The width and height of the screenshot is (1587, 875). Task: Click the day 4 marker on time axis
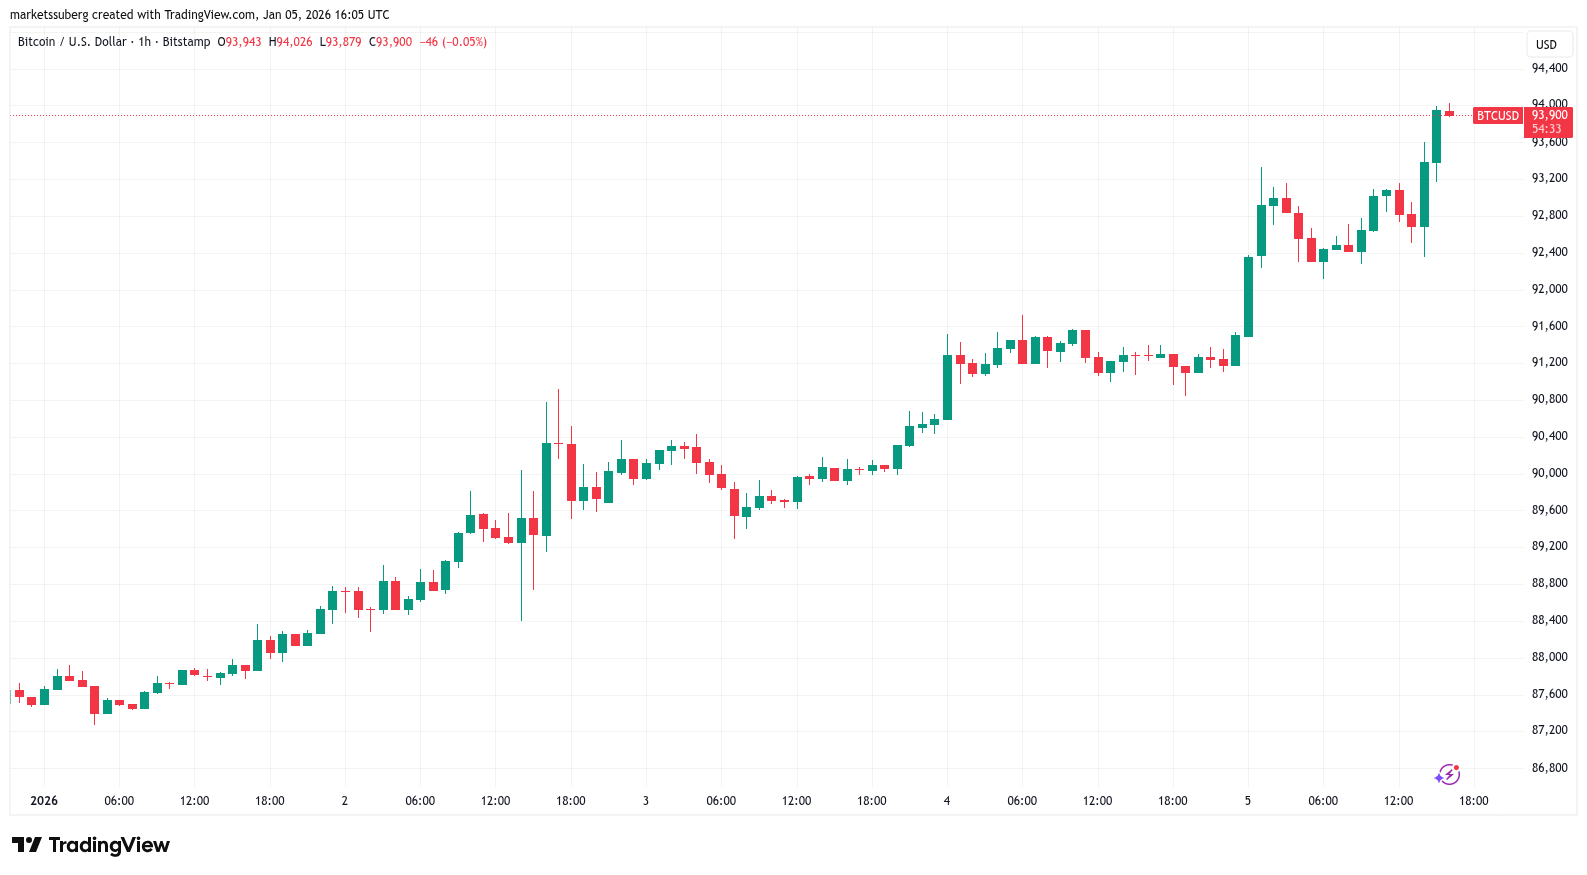[947, 801]
